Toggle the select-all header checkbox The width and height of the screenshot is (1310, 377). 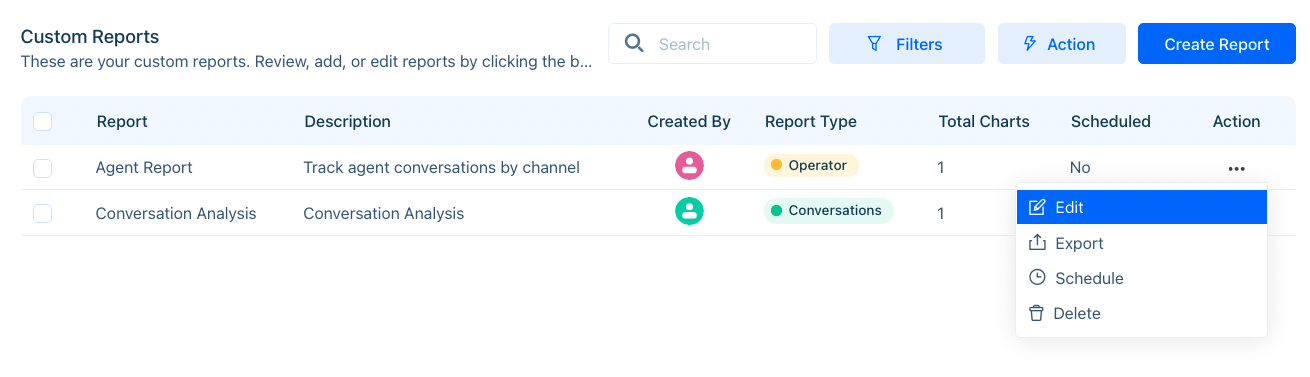(43, 122)
